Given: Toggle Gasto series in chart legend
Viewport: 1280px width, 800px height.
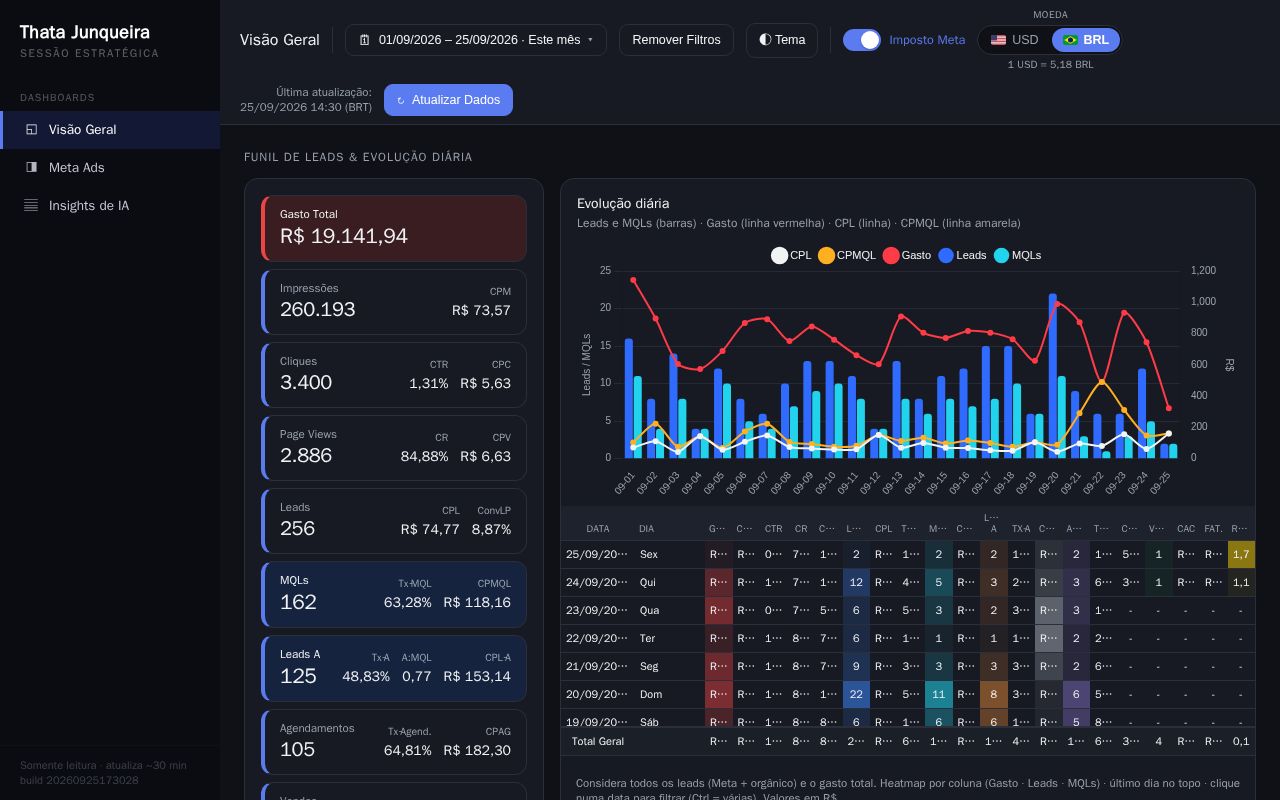Looking at the screenshot, I should coord(906,255).
